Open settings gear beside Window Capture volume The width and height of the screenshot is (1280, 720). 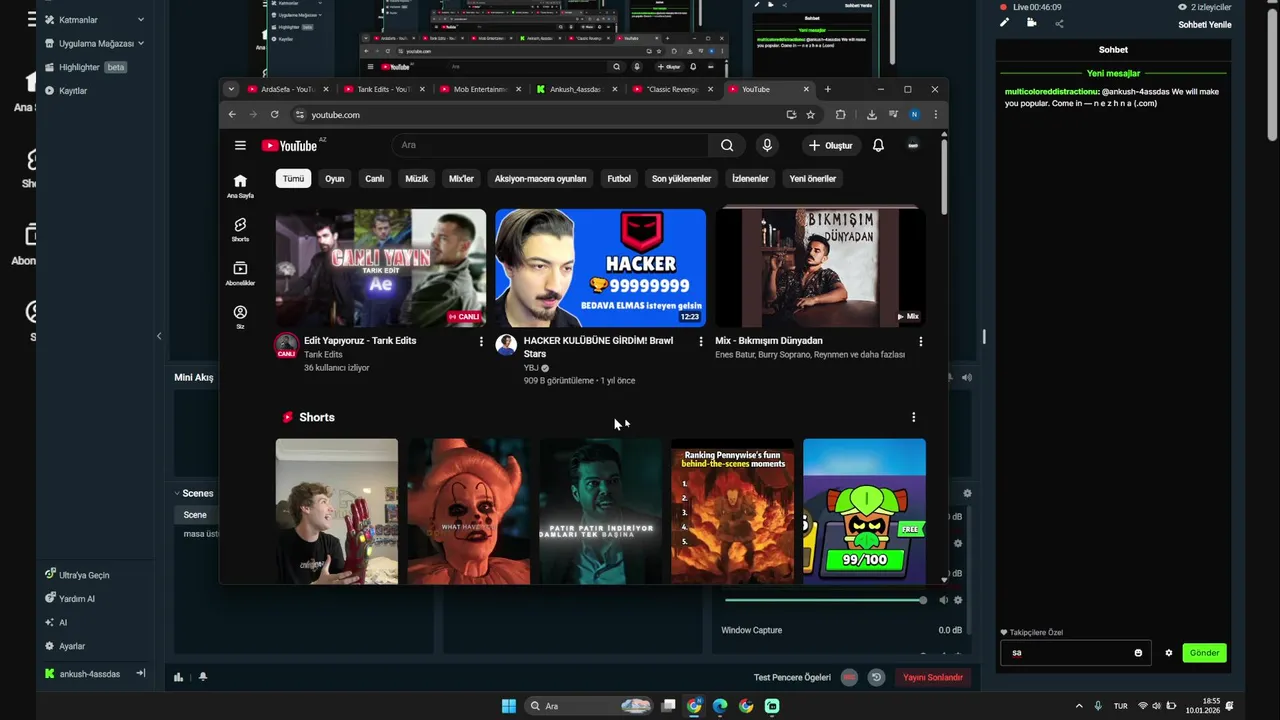click(x=958, y=600)
